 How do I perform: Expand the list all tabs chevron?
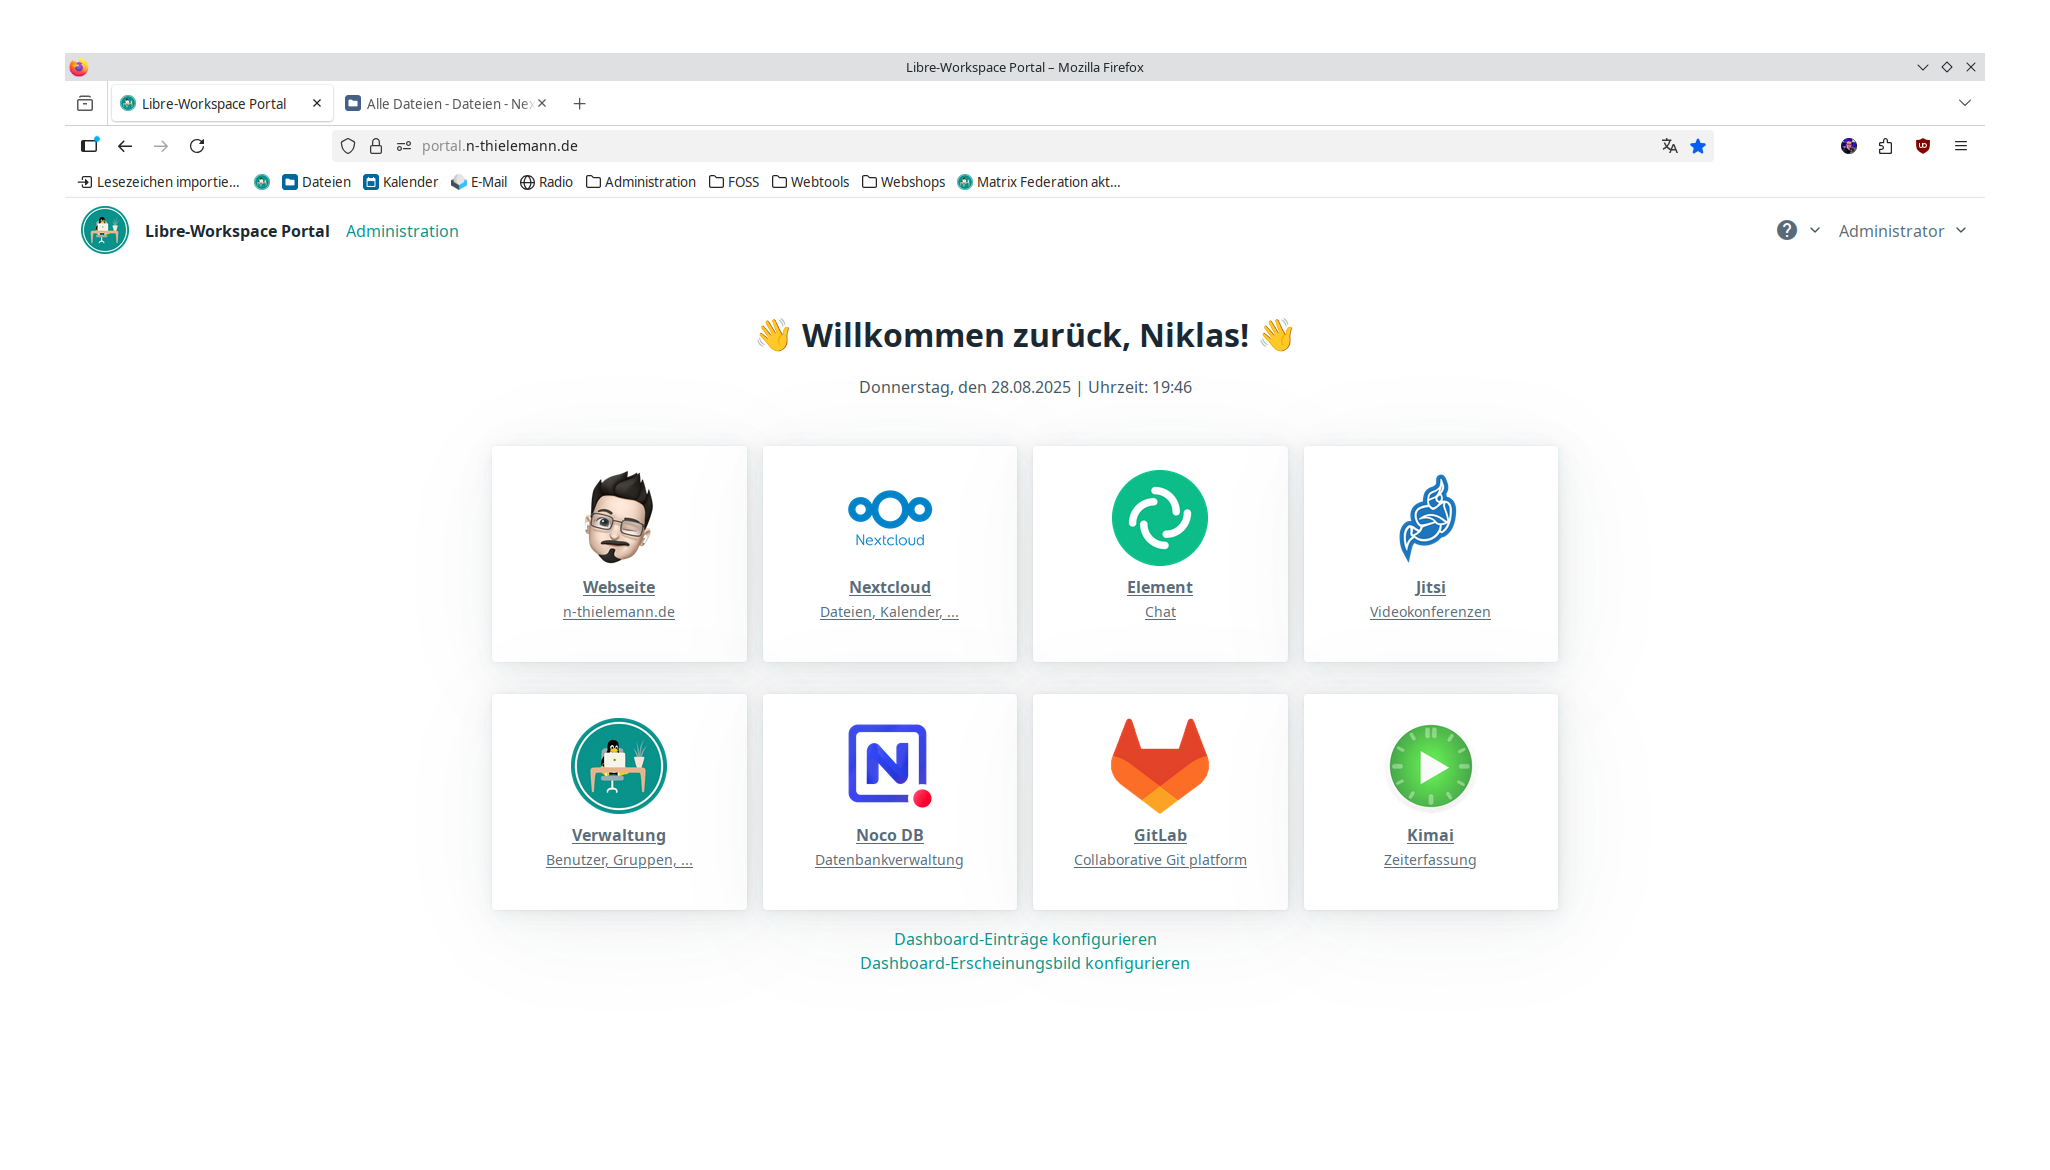coord(1964,103)
